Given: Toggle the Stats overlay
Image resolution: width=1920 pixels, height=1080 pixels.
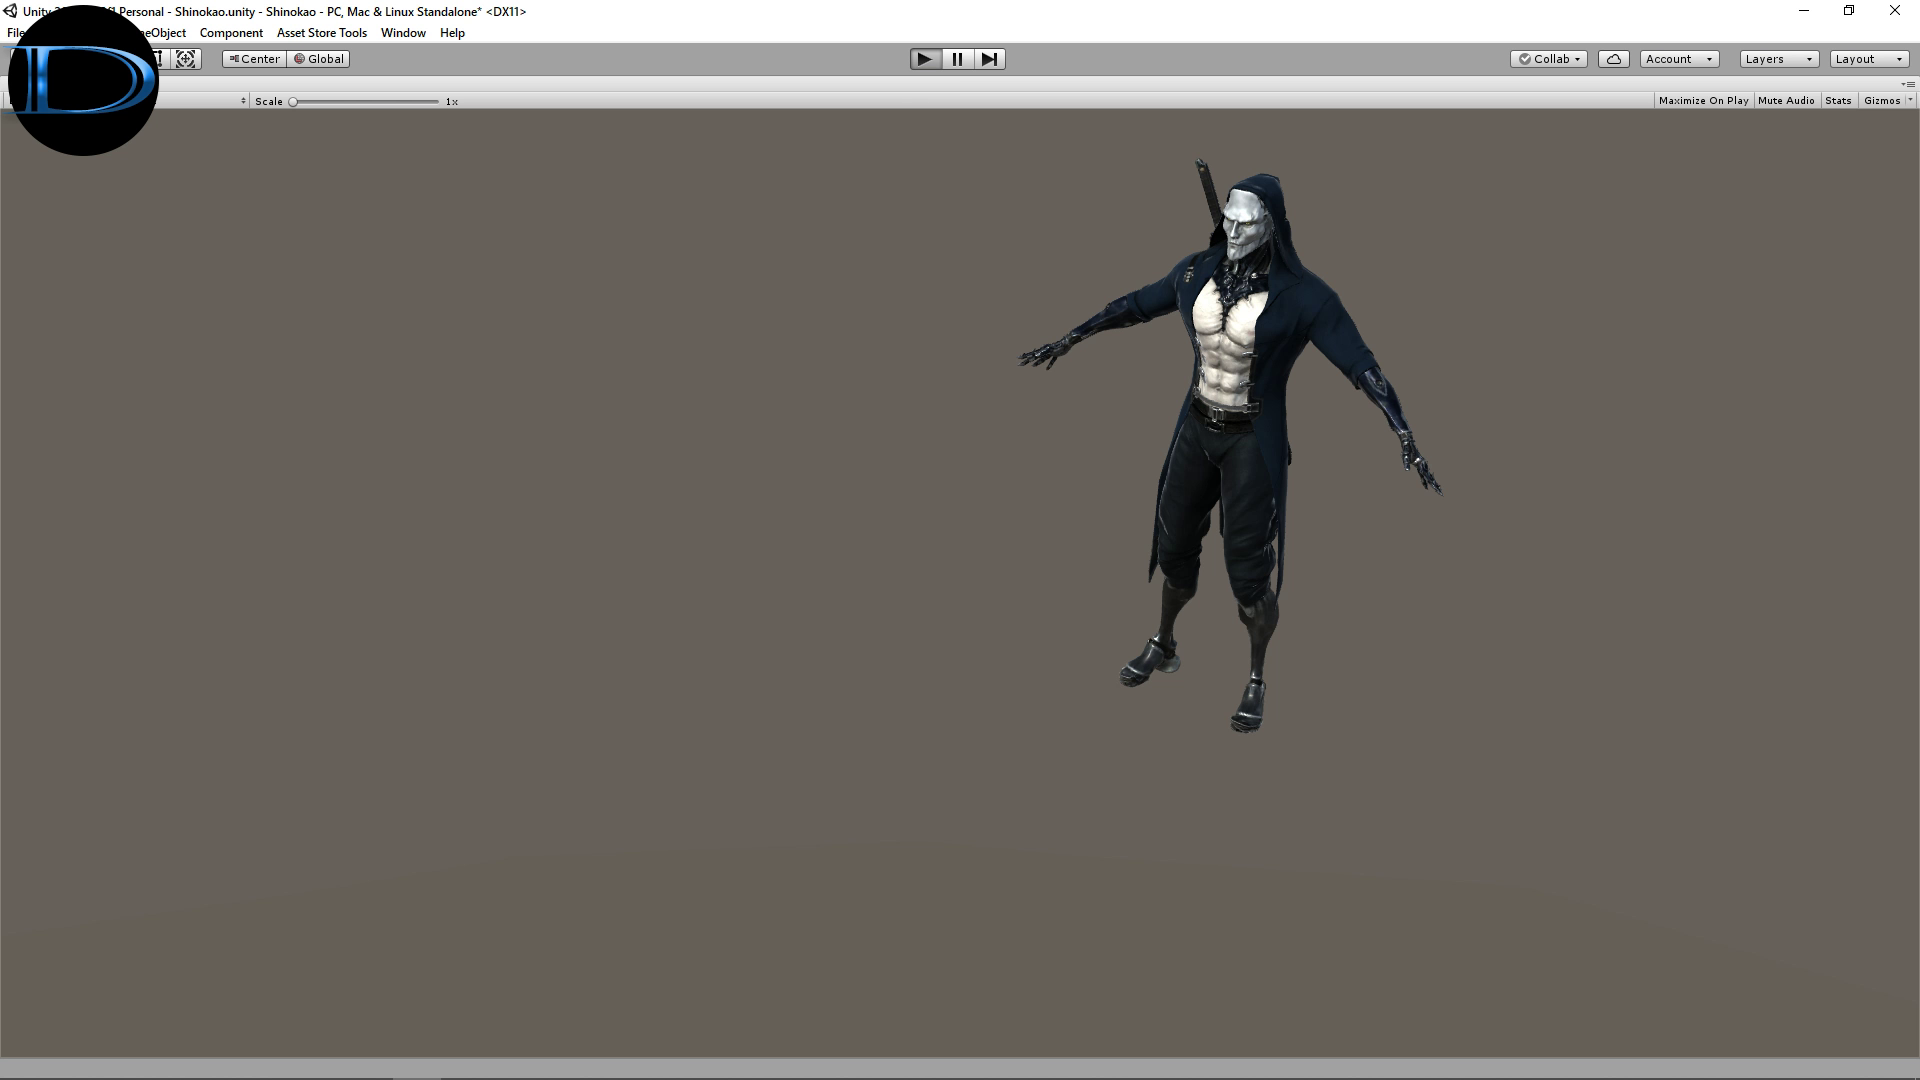Looking at the screenshot, I should 1838,101.
